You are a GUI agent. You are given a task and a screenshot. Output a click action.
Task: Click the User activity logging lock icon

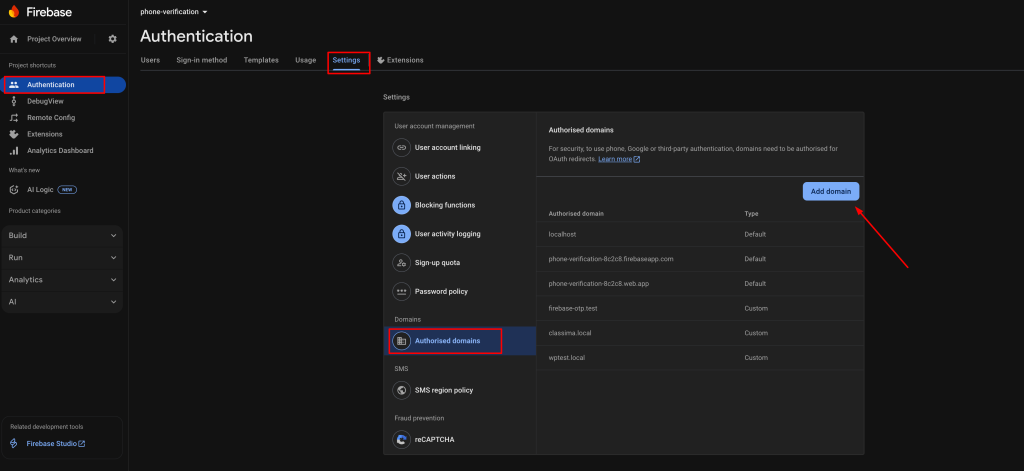click(401, 234)
